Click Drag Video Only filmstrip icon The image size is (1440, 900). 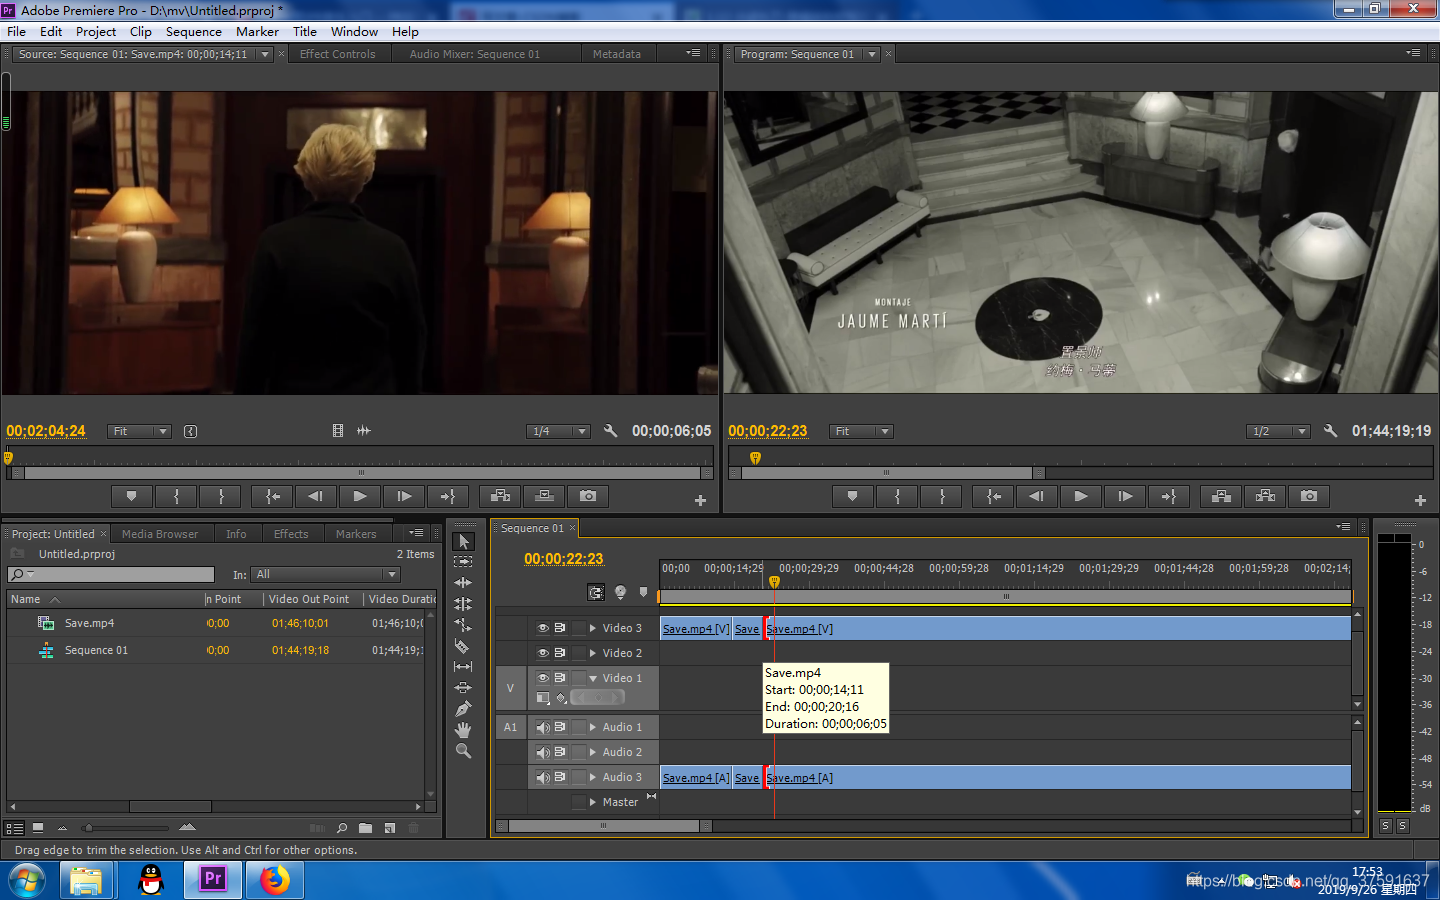(338, 431)
